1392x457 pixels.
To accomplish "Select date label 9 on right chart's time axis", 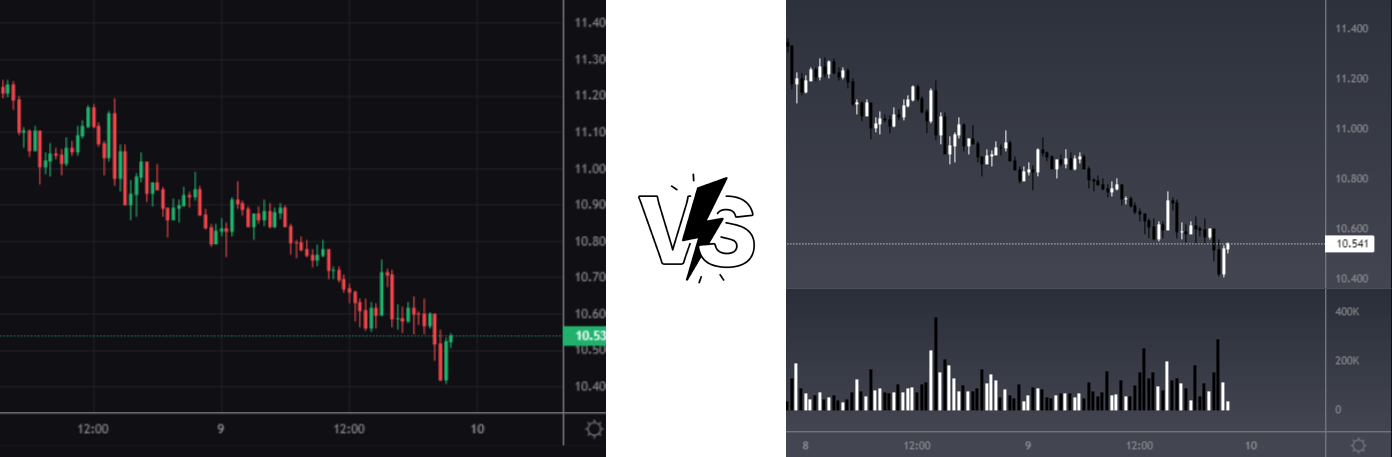I will pos(1027,446).
